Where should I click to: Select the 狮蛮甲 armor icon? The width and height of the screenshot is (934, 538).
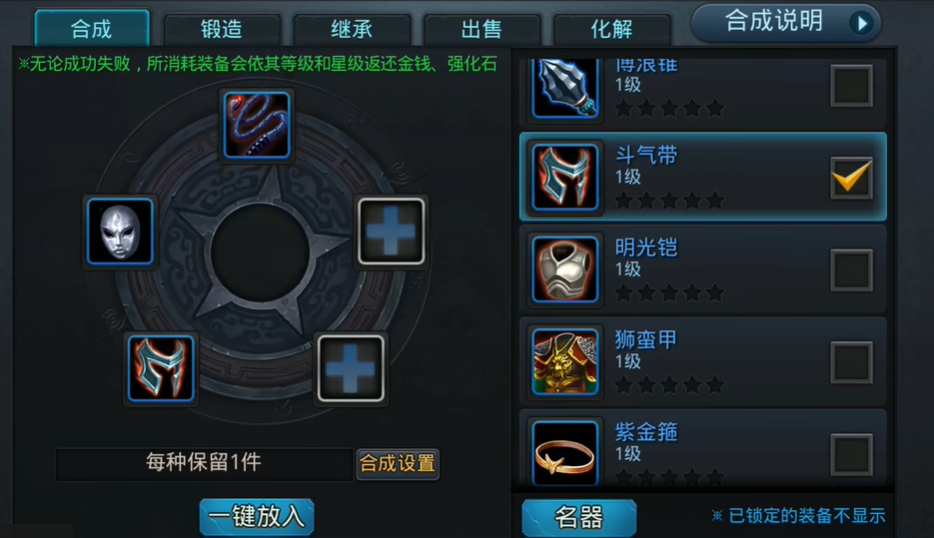565,362
